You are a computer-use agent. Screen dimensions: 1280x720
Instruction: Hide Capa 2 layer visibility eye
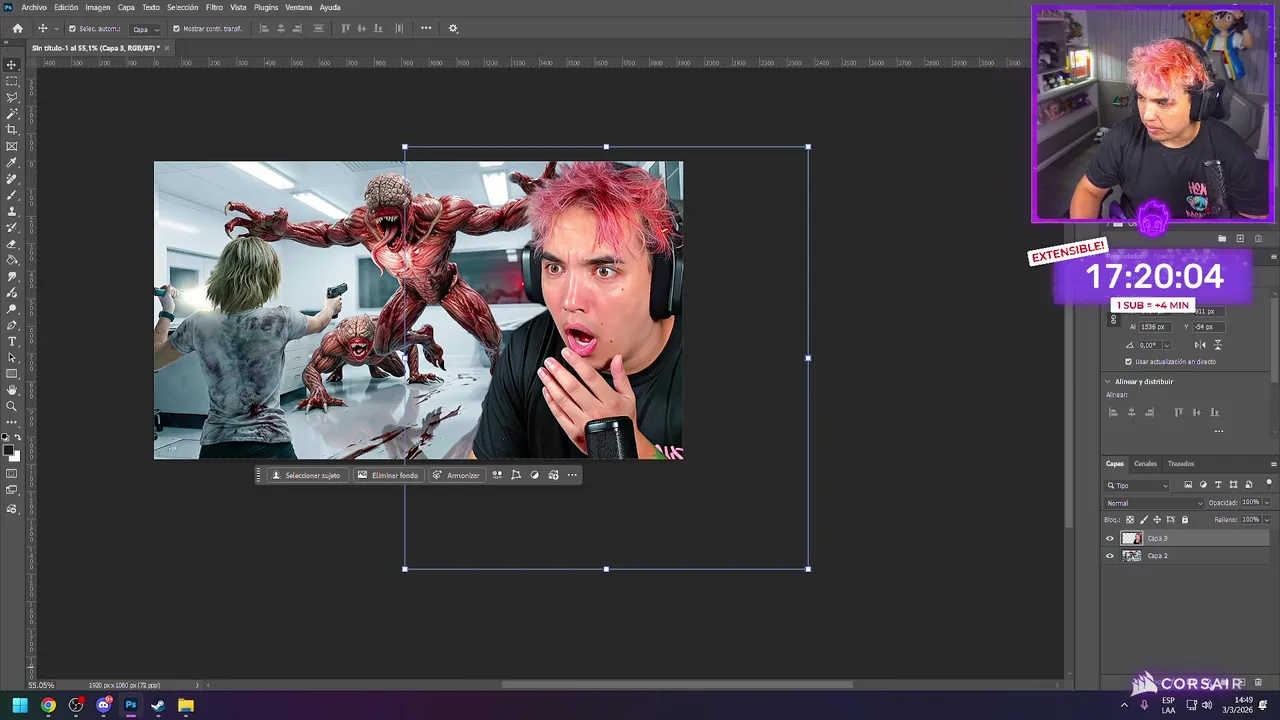1109,556
